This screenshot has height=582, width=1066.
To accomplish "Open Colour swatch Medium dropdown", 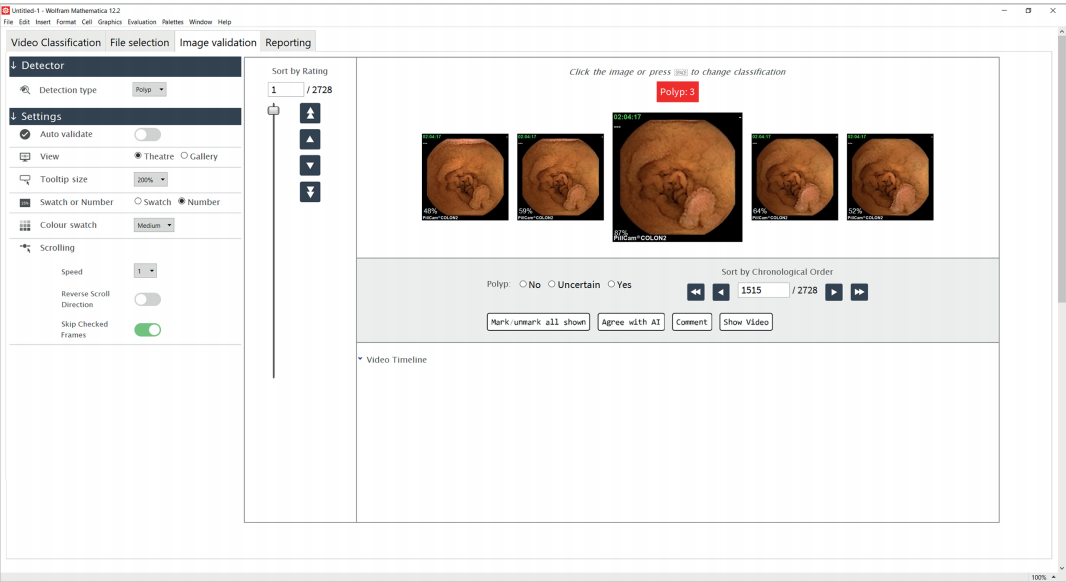I will [154, 225].
